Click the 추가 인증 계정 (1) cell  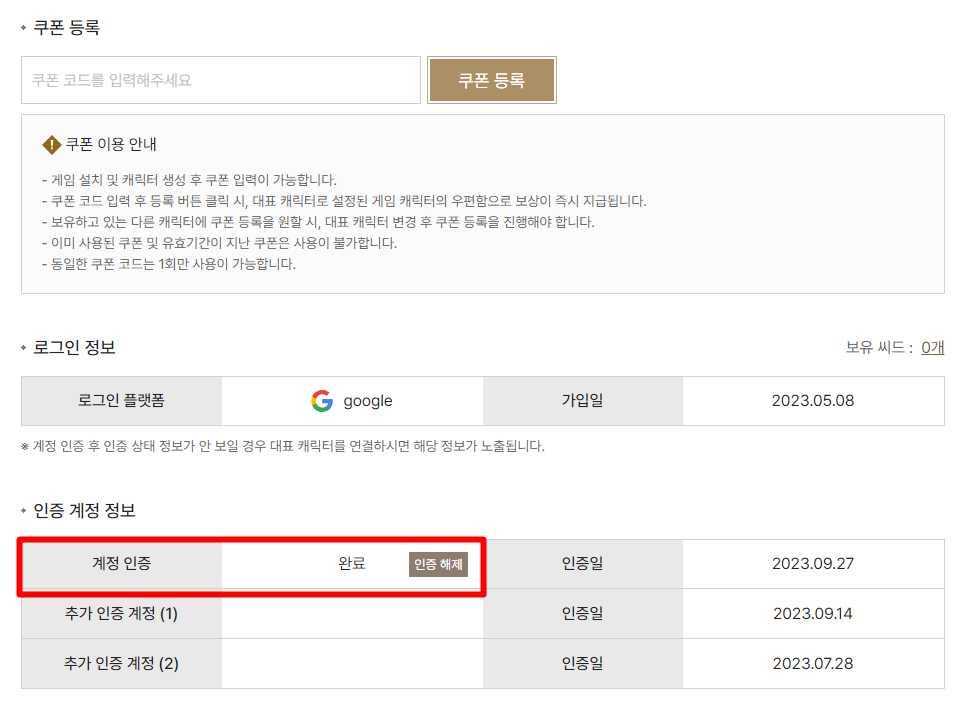121,614
